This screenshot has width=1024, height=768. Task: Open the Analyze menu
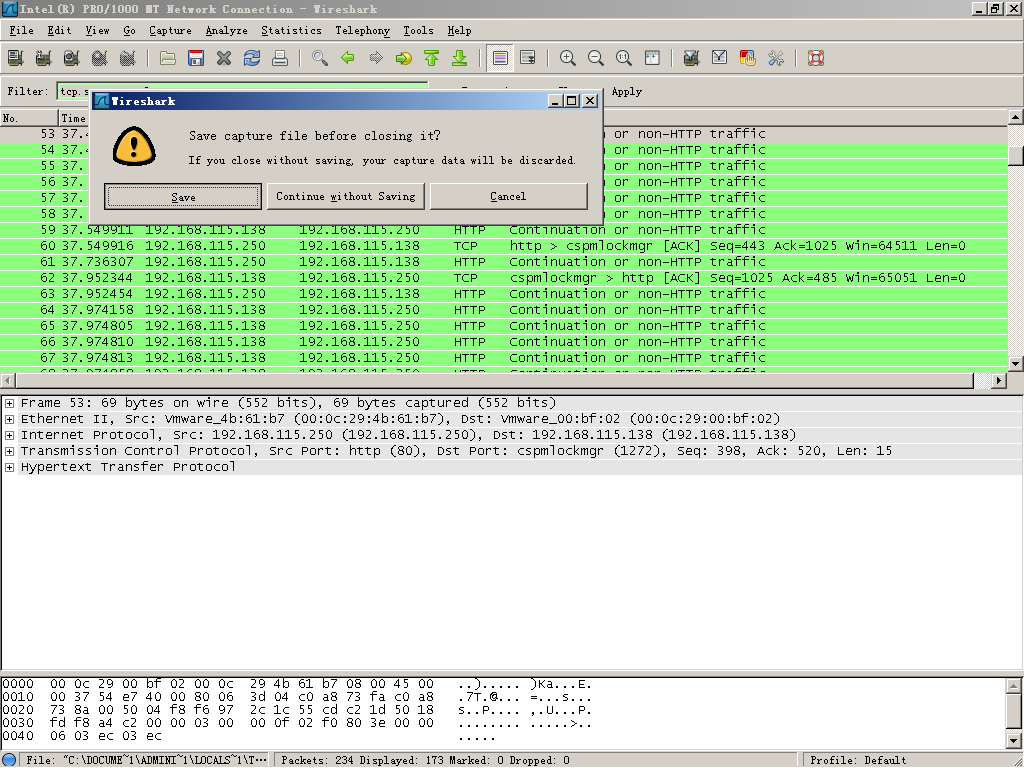tap(226, 31)
